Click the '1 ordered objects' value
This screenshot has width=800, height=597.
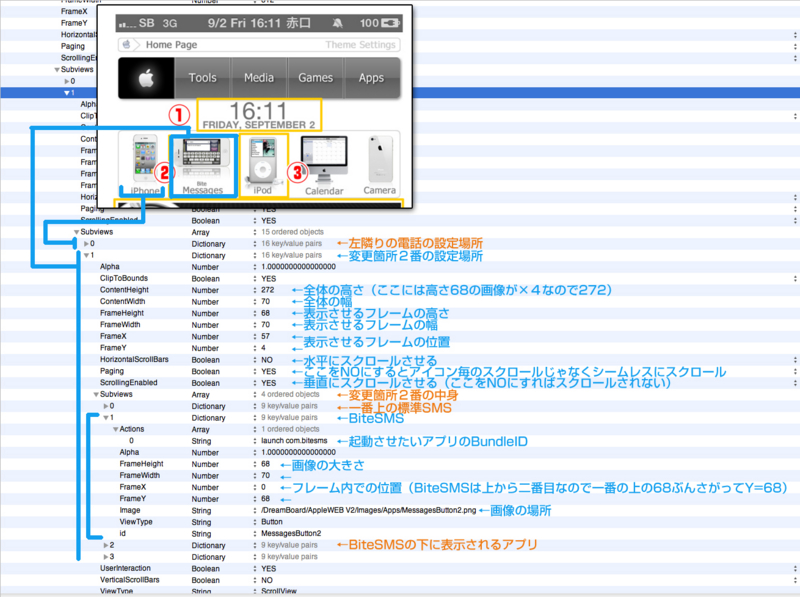290,429
